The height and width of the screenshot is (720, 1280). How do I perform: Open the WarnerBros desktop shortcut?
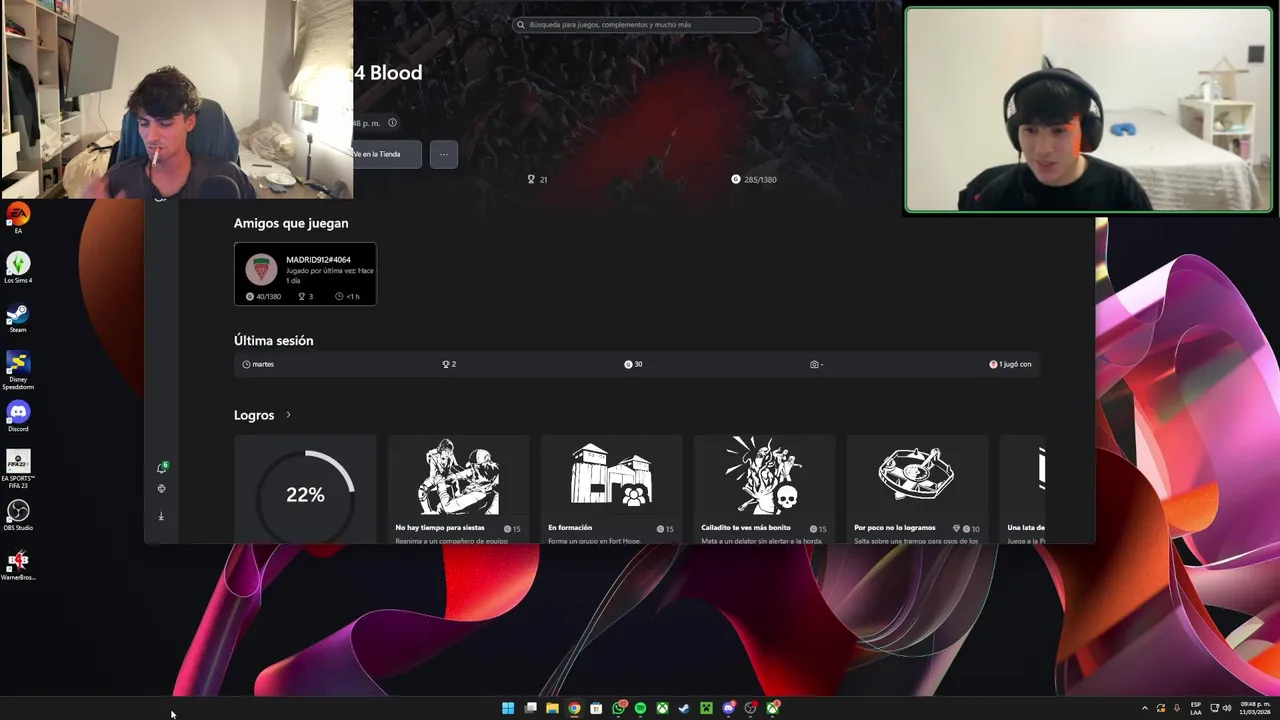18,565
